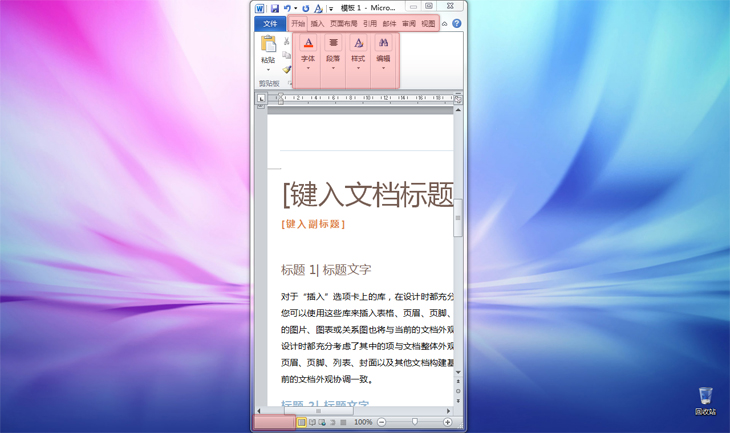This screenshot has height=433, width=730.
Task: Click the zoom in plus button
Action: pos(447,423)
